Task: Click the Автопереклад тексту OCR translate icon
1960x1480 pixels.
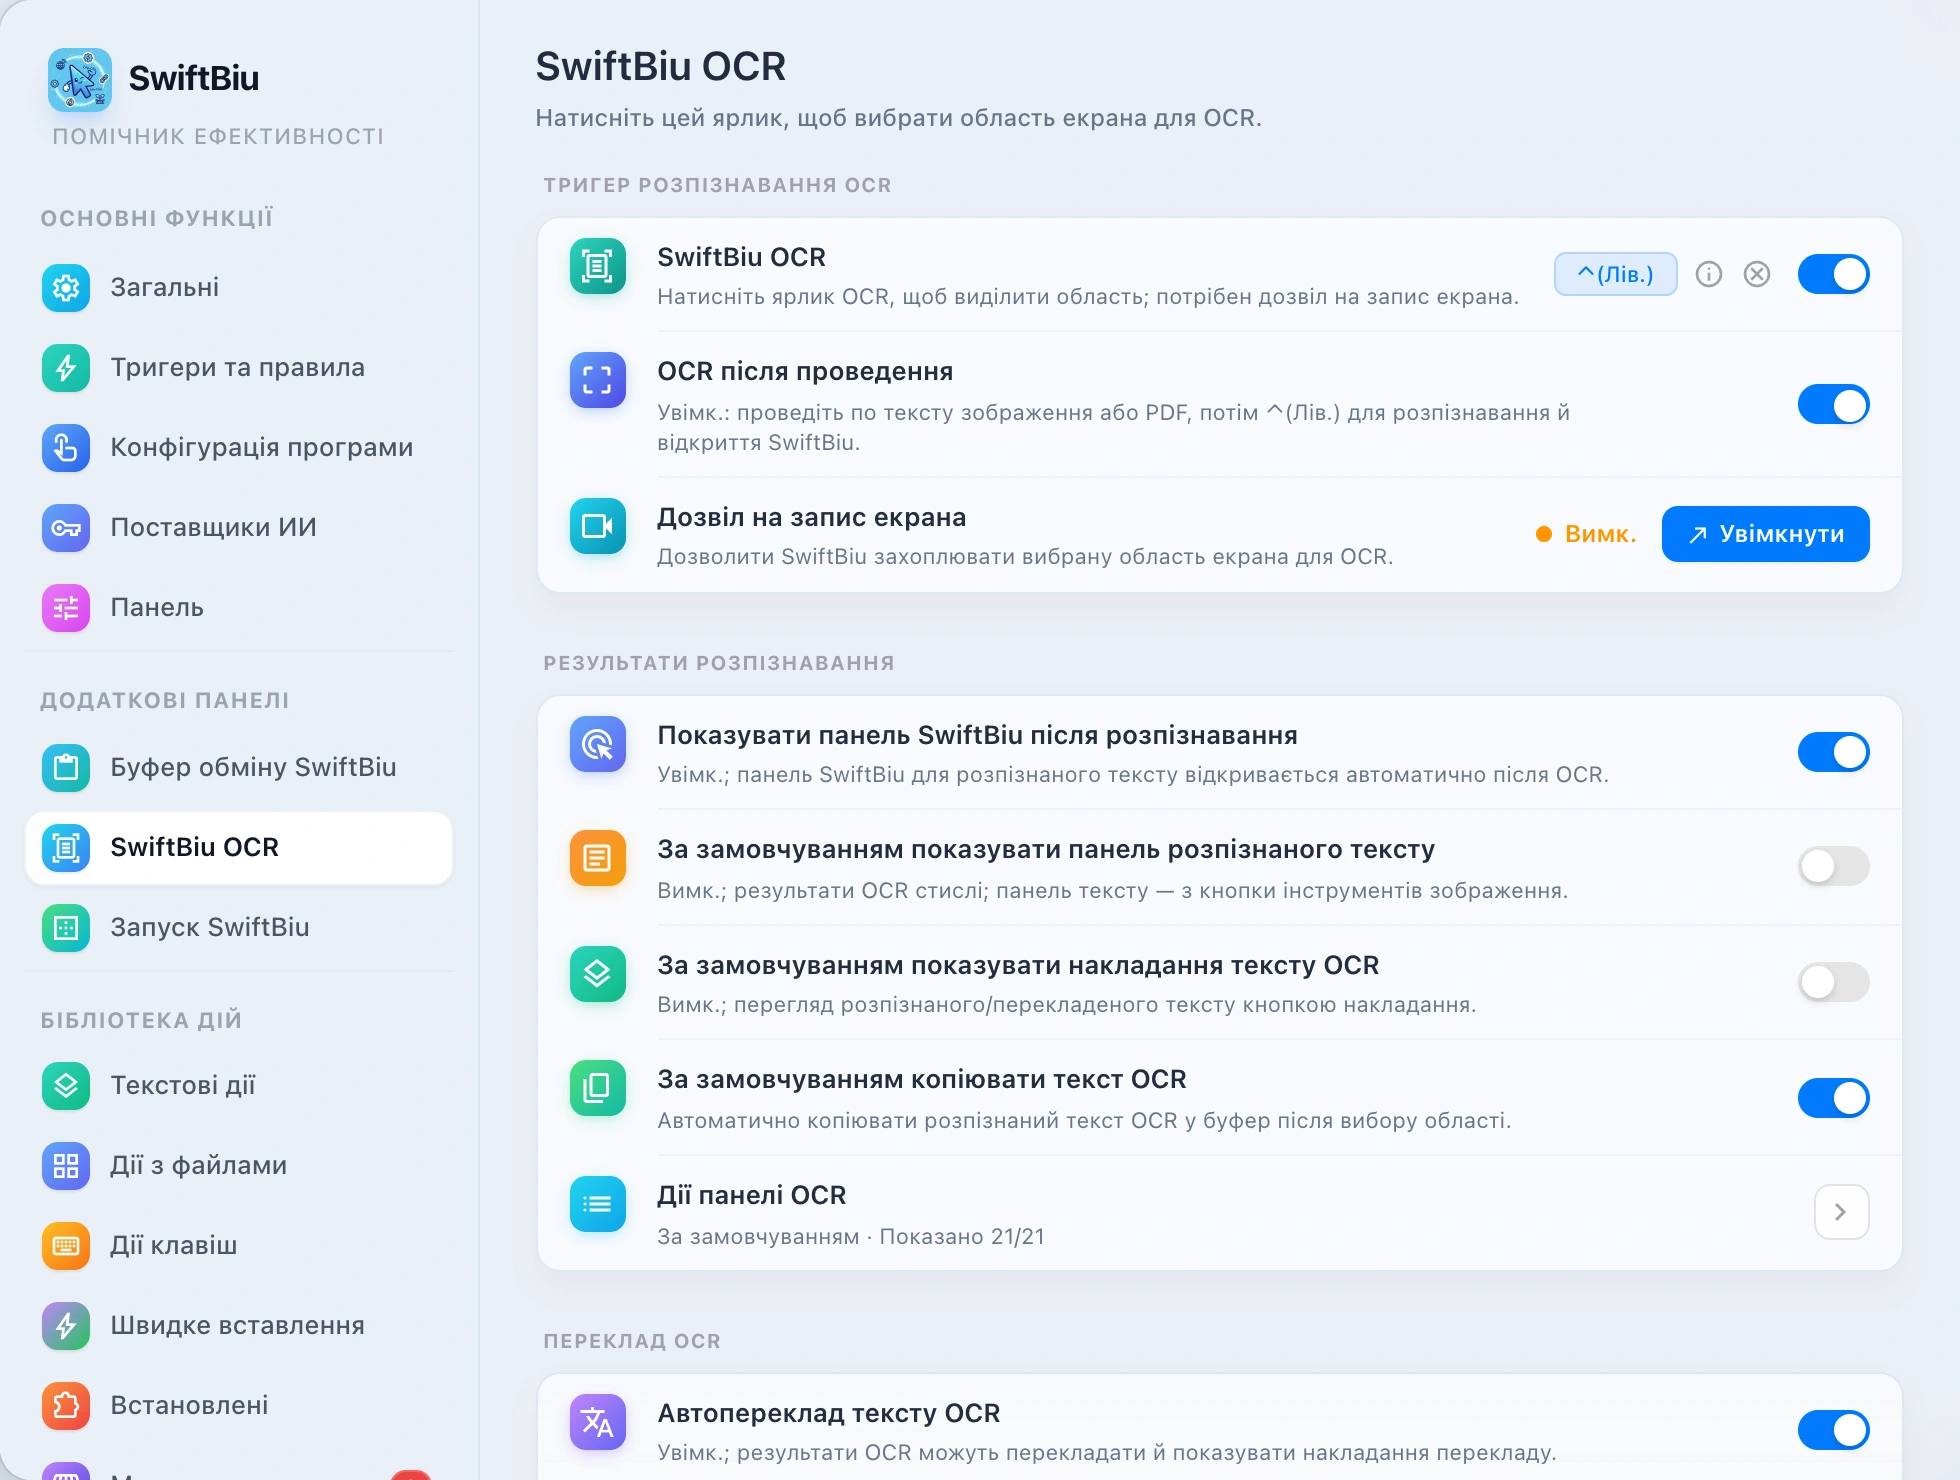Action: coord(598,1422)
